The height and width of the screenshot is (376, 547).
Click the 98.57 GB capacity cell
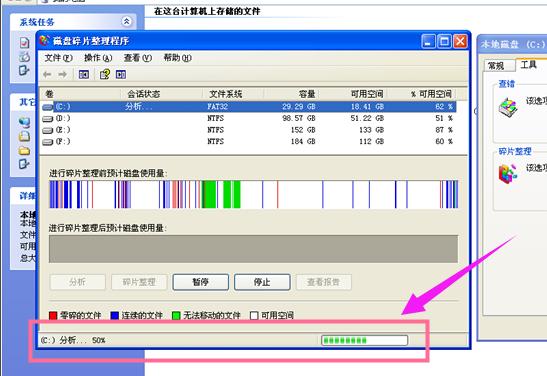click(299, 119)
